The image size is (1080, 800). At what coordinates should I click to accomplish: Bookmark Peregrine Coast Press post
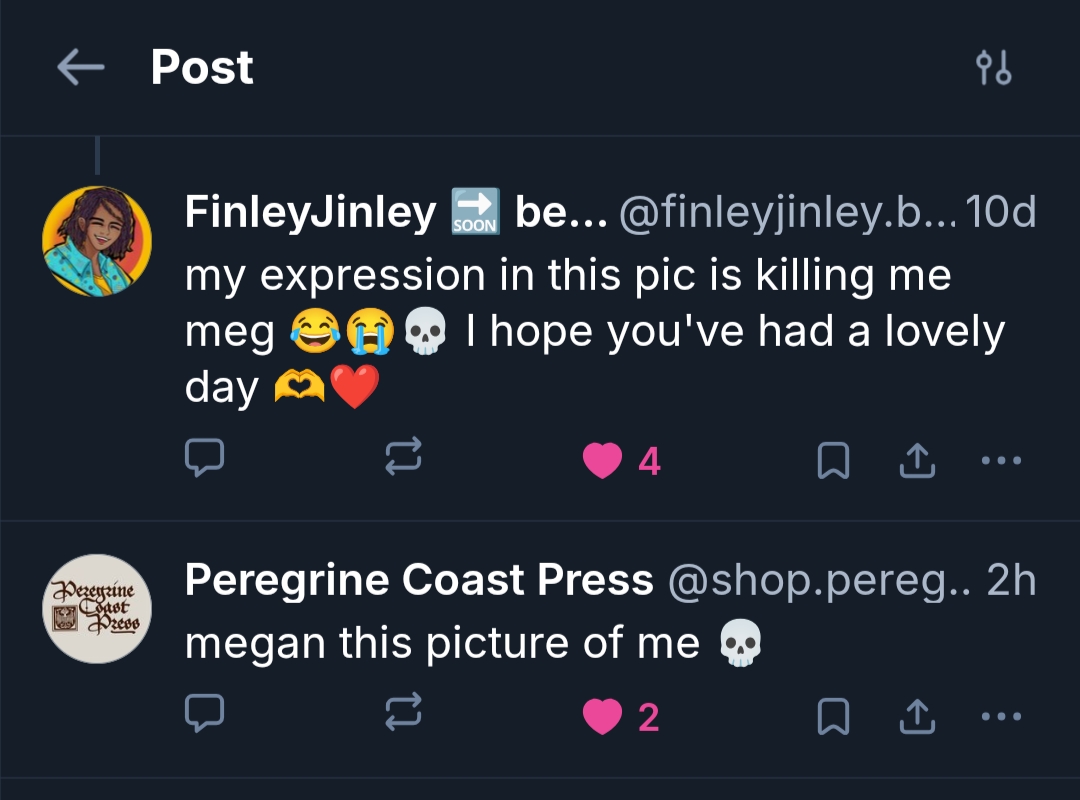coord(834,717)
